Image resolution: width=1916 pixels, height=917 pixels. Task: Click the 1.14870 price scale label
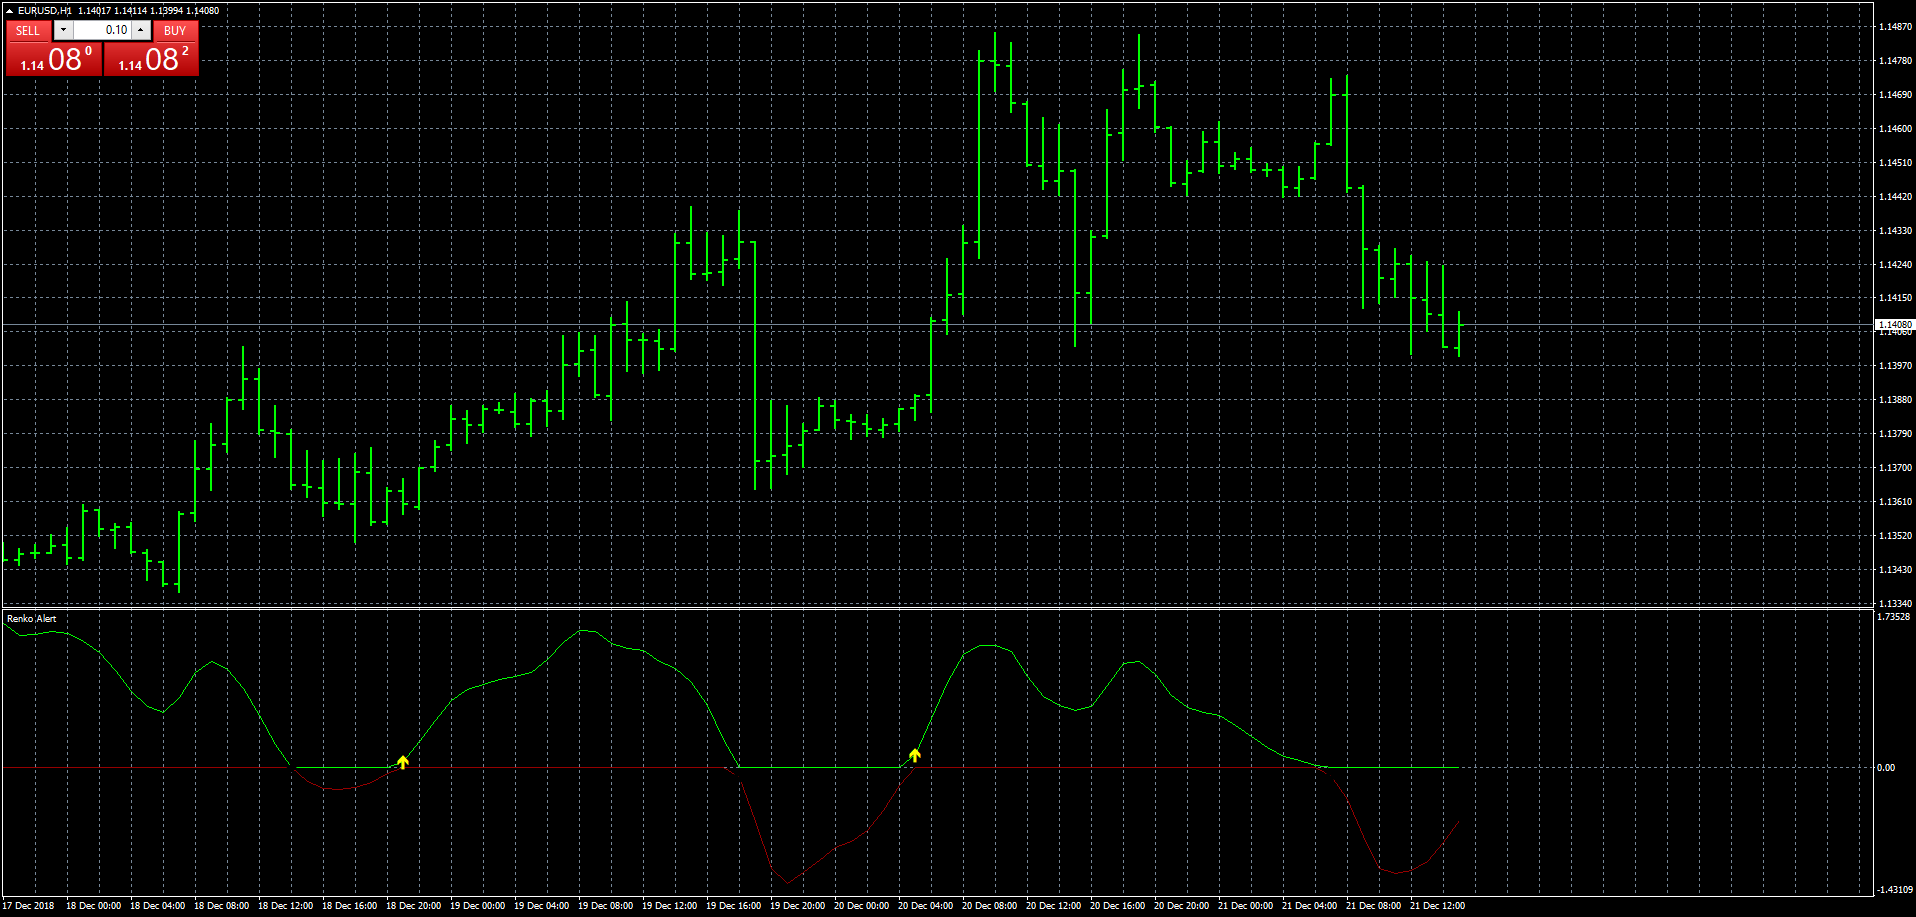coord(1895,27)
